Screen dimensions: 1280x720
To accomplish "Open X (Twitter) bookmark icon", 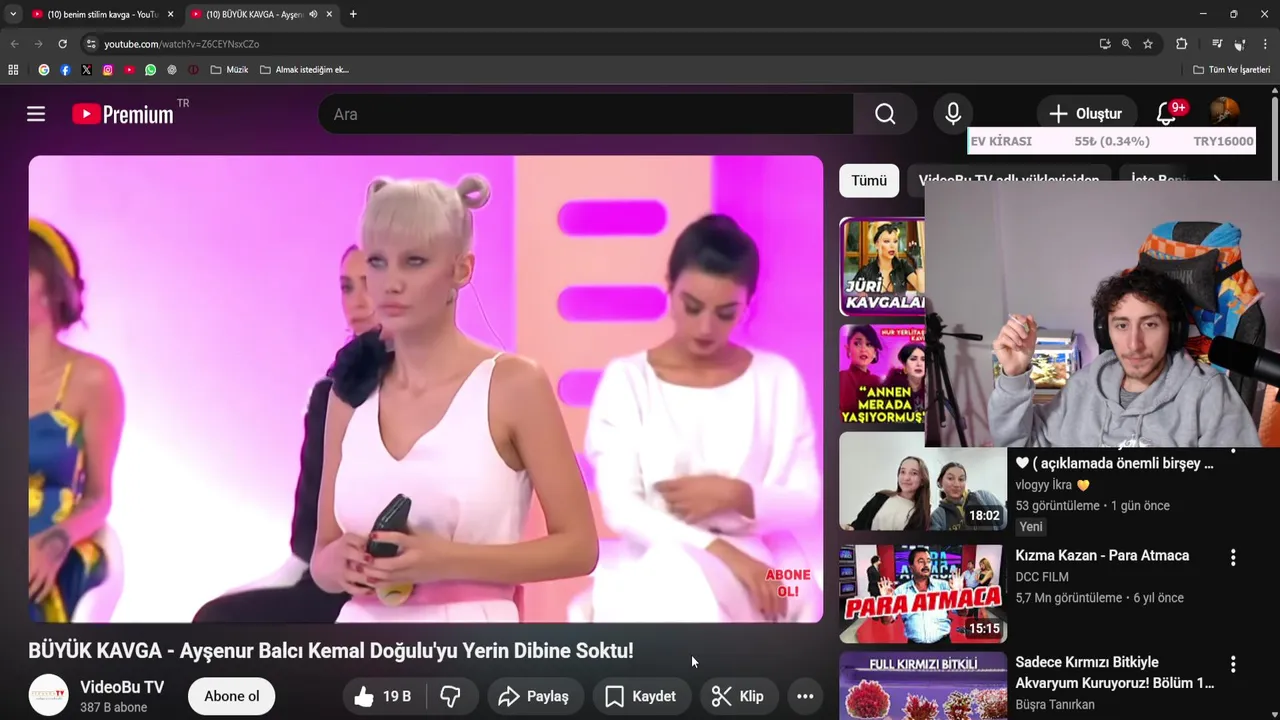I will point(86,70).
